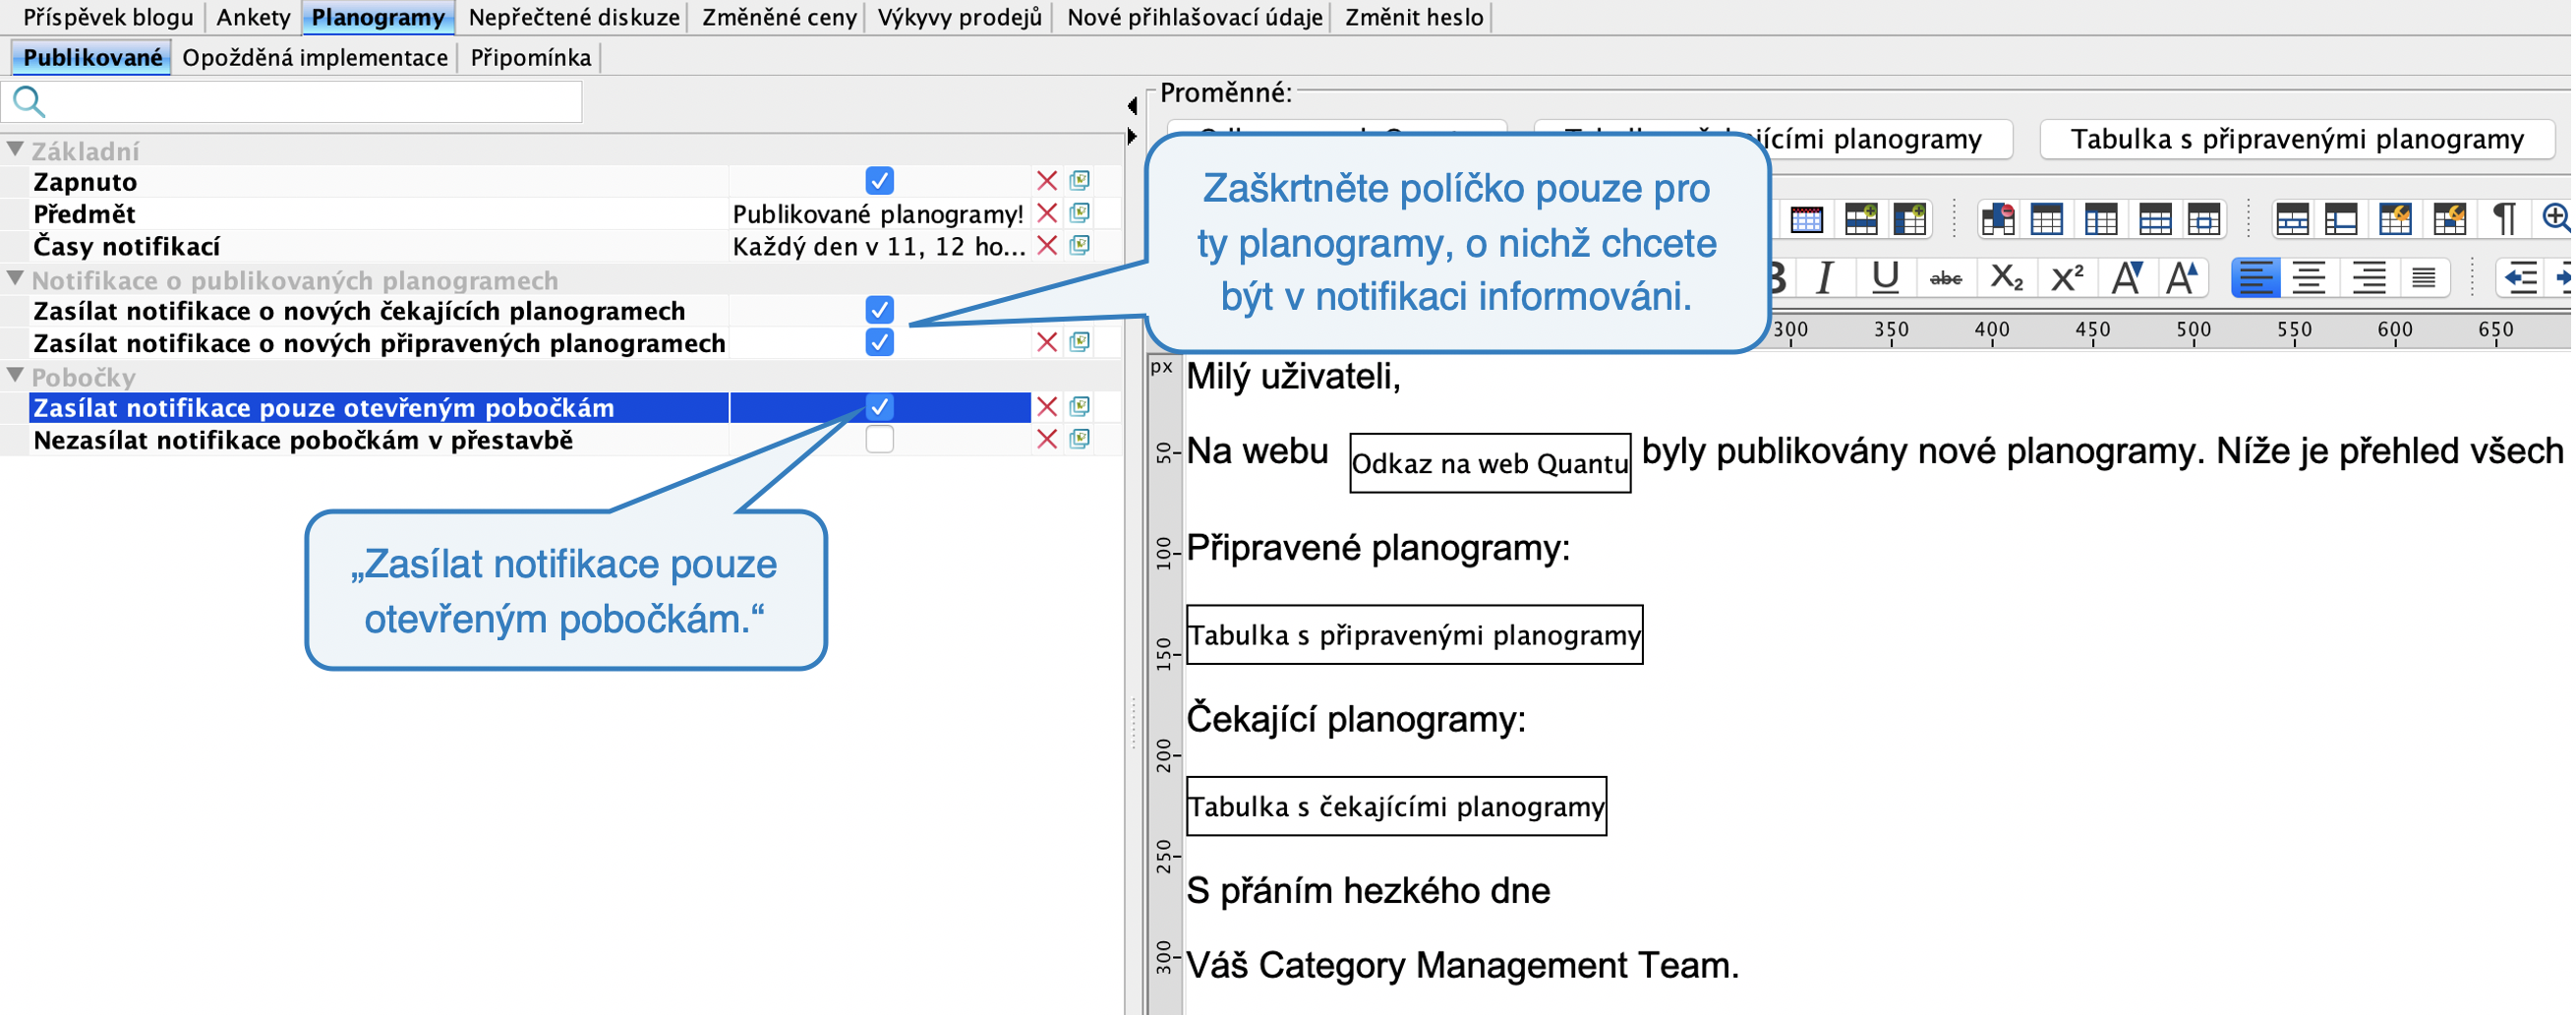Click the zoom-in magnifier icon
This screenshot has width=2576, height=1015.
point(2558,217)
